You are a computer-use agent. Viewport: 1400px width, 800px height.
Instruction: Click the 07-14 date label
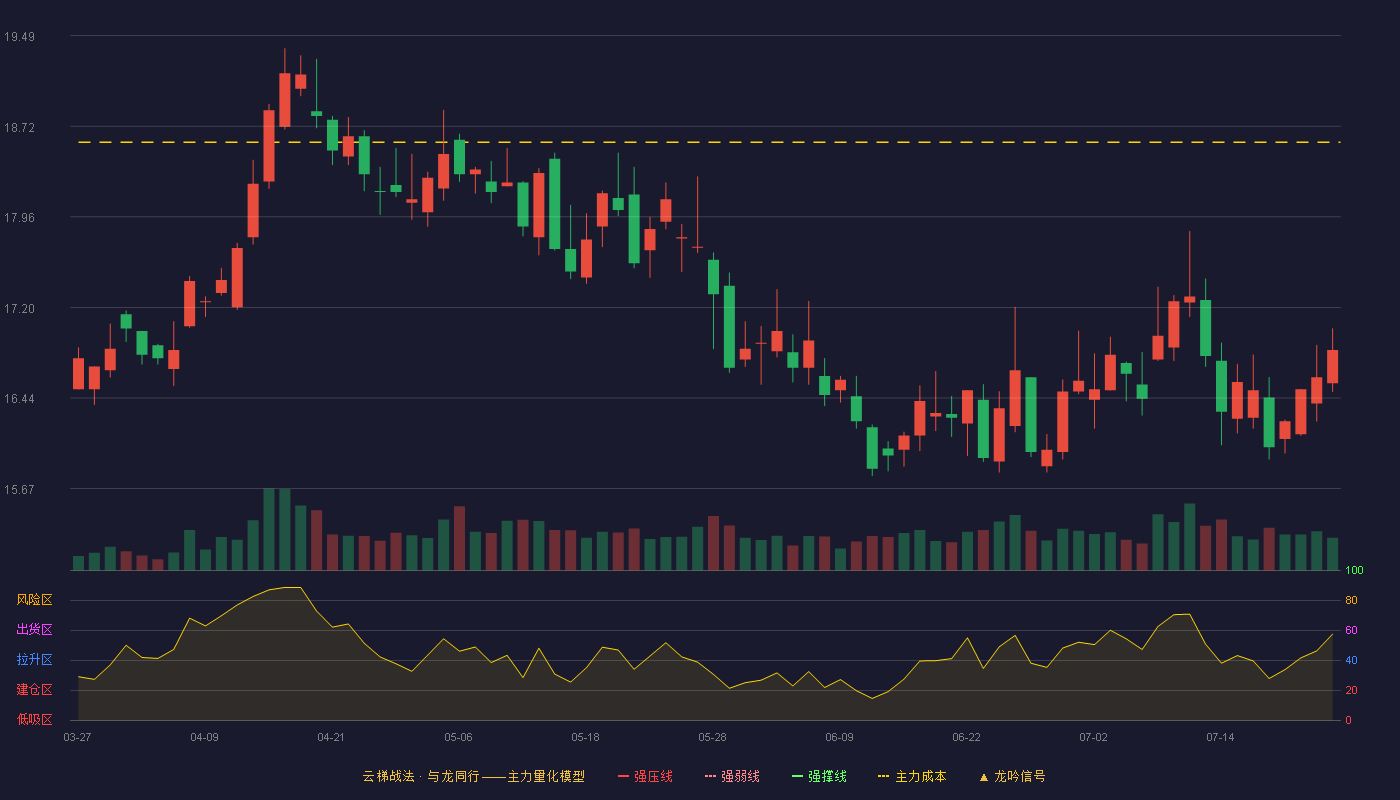1220,737
